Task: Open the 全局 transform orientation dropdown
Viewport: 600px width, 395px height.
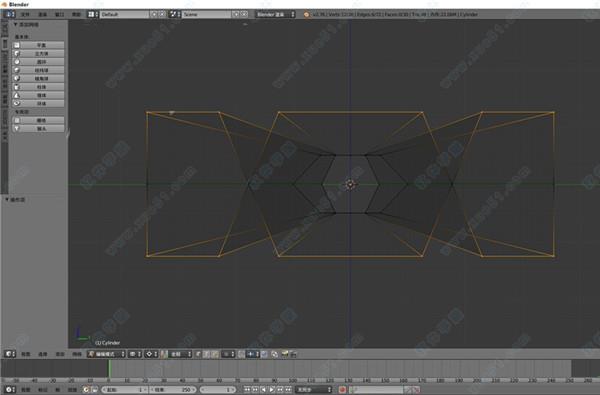Action: pos(180,354)
